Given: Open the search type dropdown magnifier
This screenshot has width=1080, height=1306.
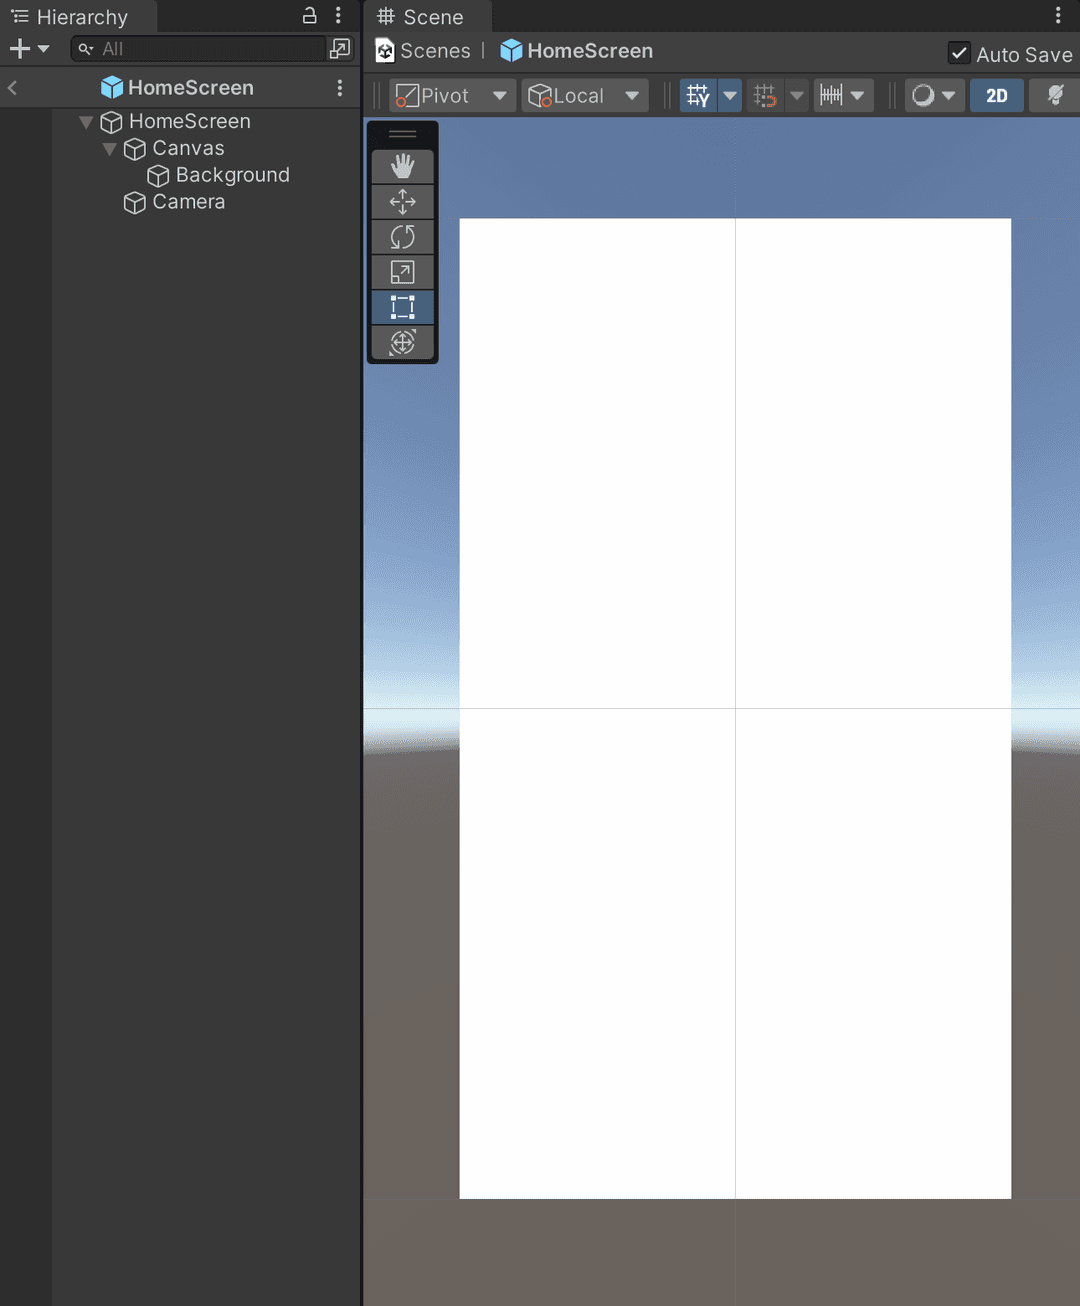Looking at the screenshot, I should tap(86, 48).
